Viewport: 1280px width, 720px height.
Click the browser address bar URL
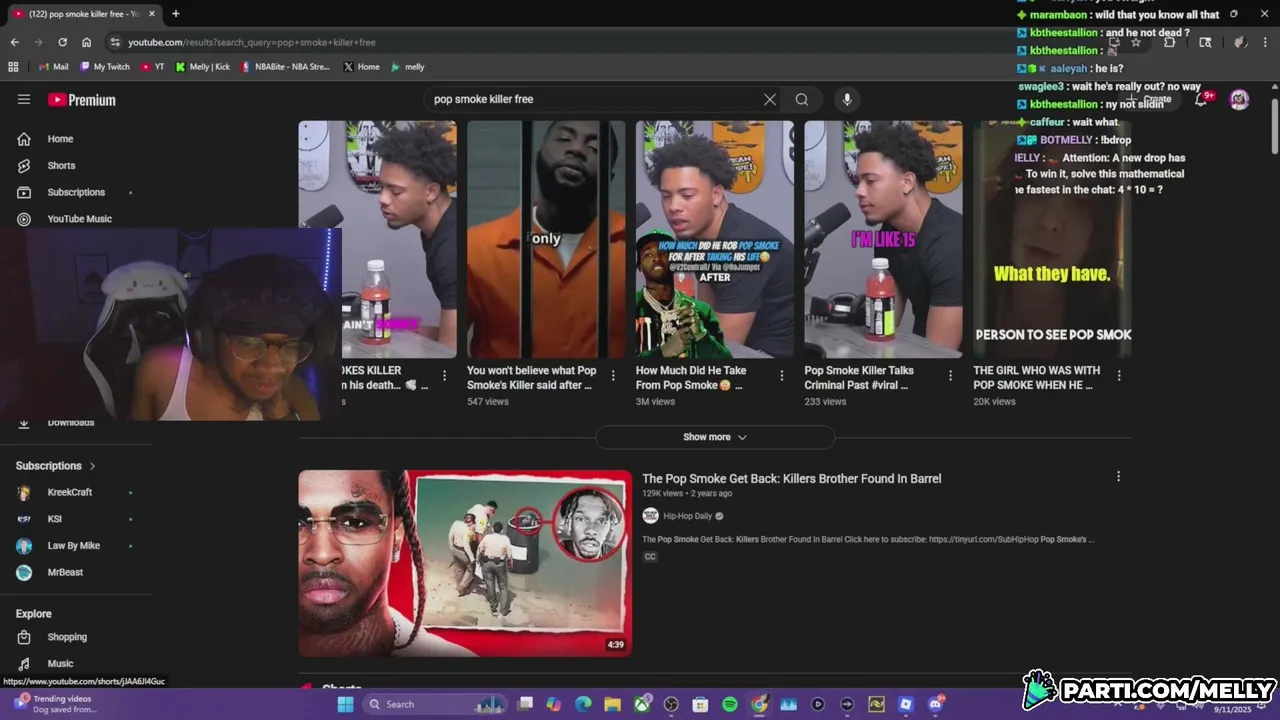252,42
